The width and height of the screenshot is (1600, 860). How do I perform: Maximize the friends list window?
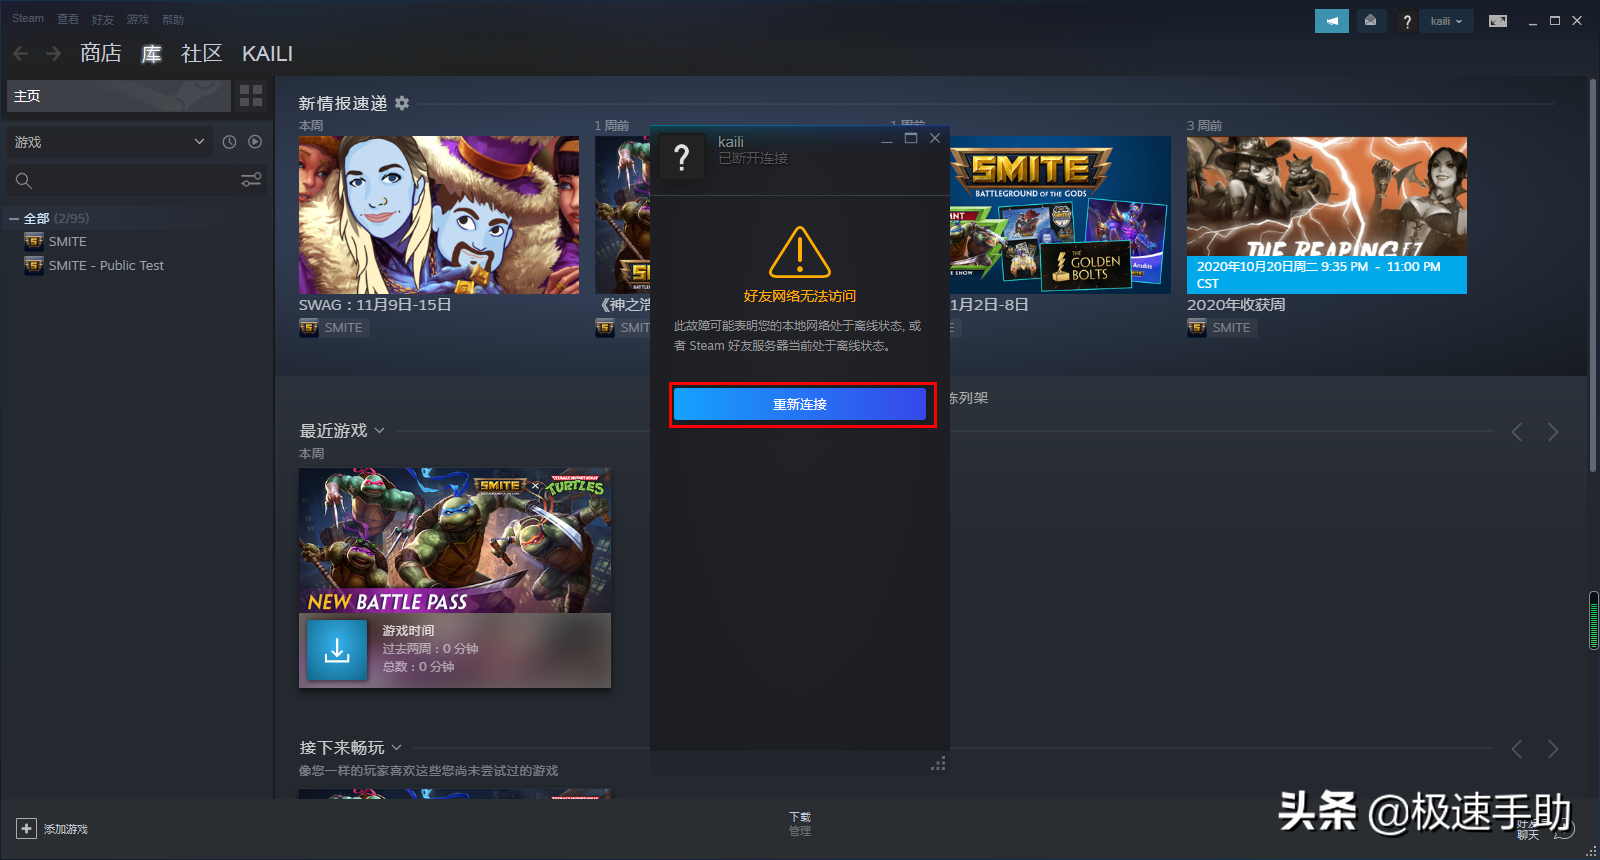coord(911,139)
